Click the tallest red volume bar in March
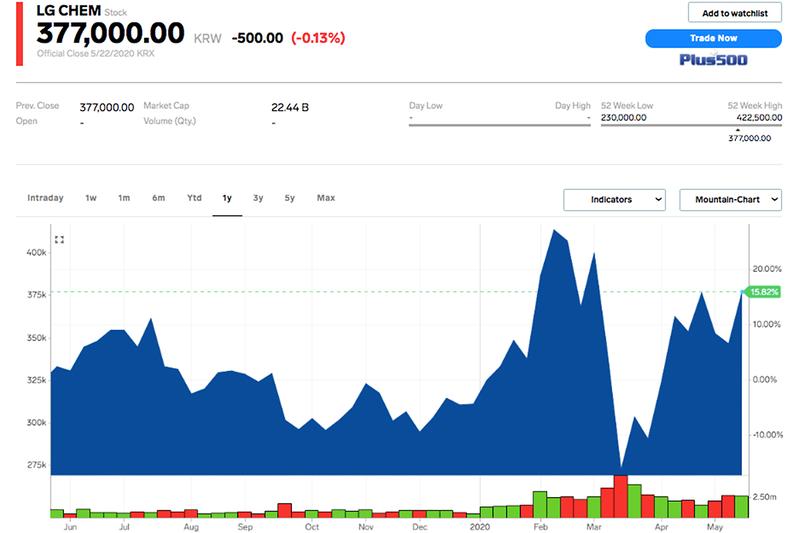 [x=620, y=496]
